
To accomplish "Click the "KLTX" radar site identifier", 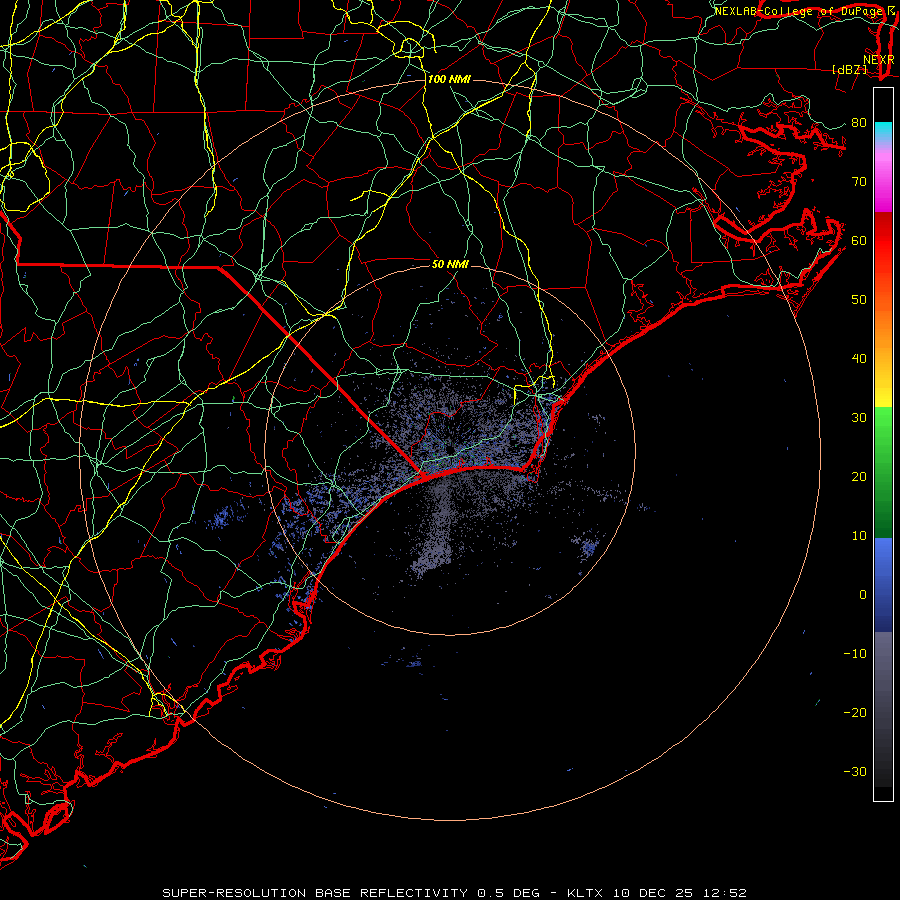I will (x=586, y=893).
